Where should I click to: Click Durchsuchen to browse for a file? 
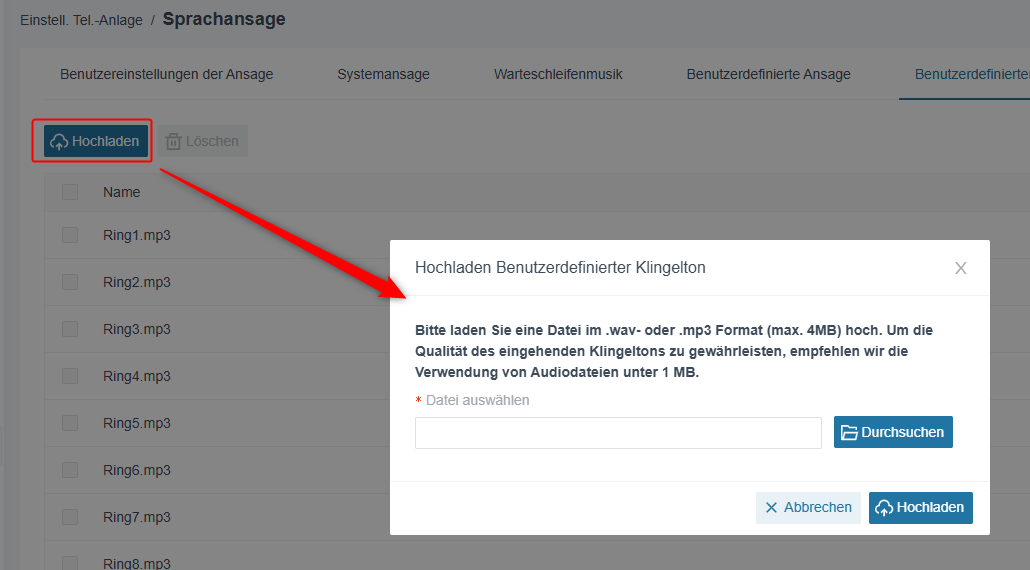(893, 432)
